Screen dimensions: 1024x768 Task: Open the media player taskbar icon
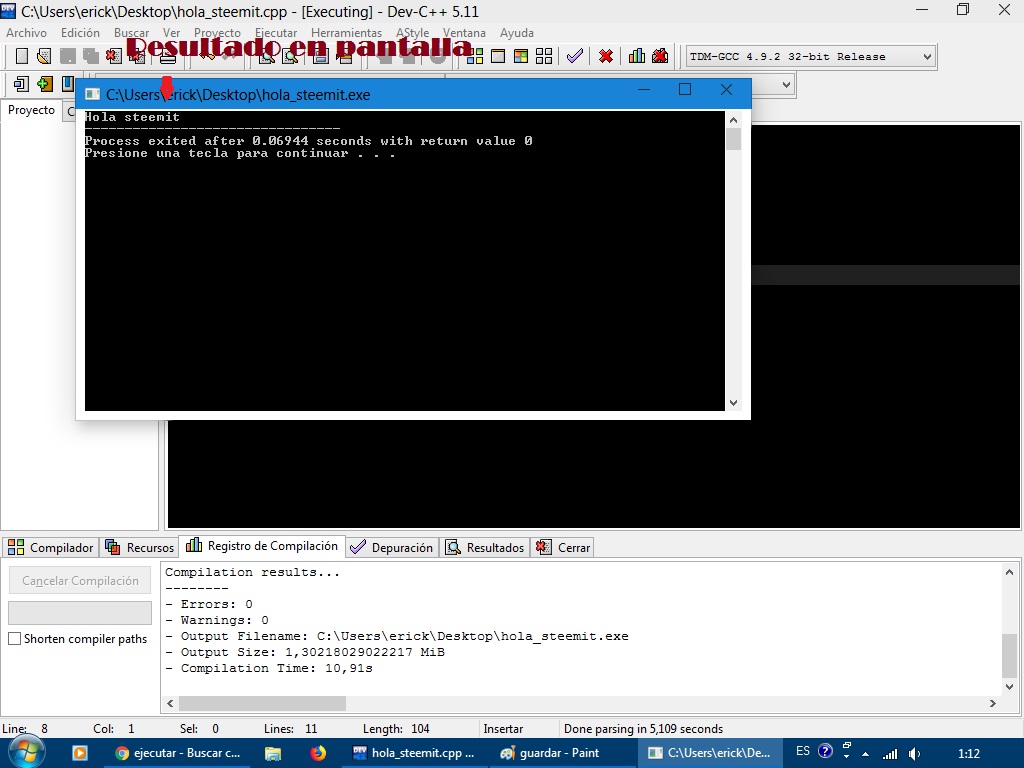pos(80,753)
